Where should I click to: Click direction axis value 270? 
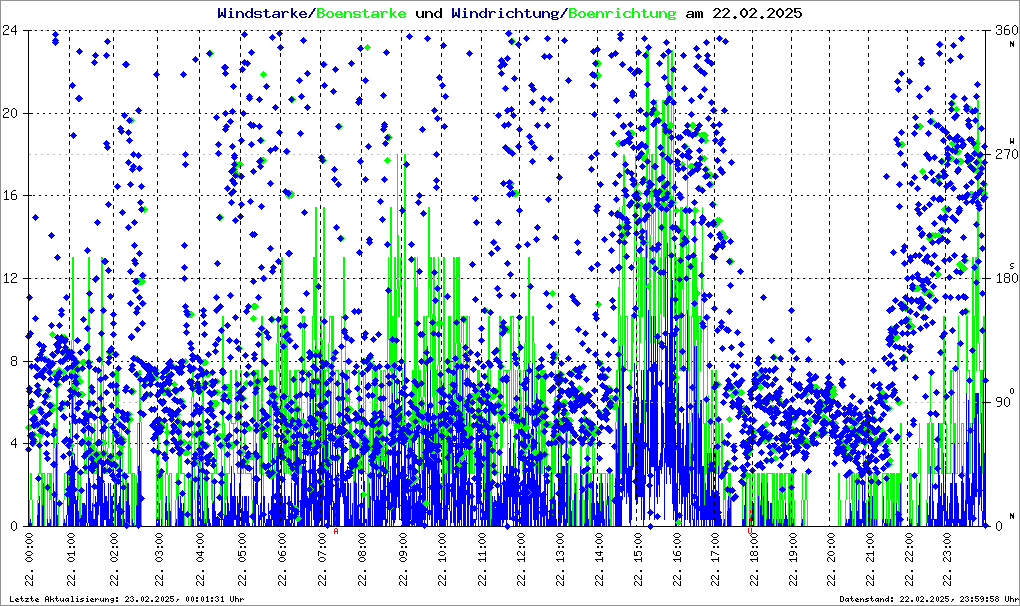pos(1007,154)
